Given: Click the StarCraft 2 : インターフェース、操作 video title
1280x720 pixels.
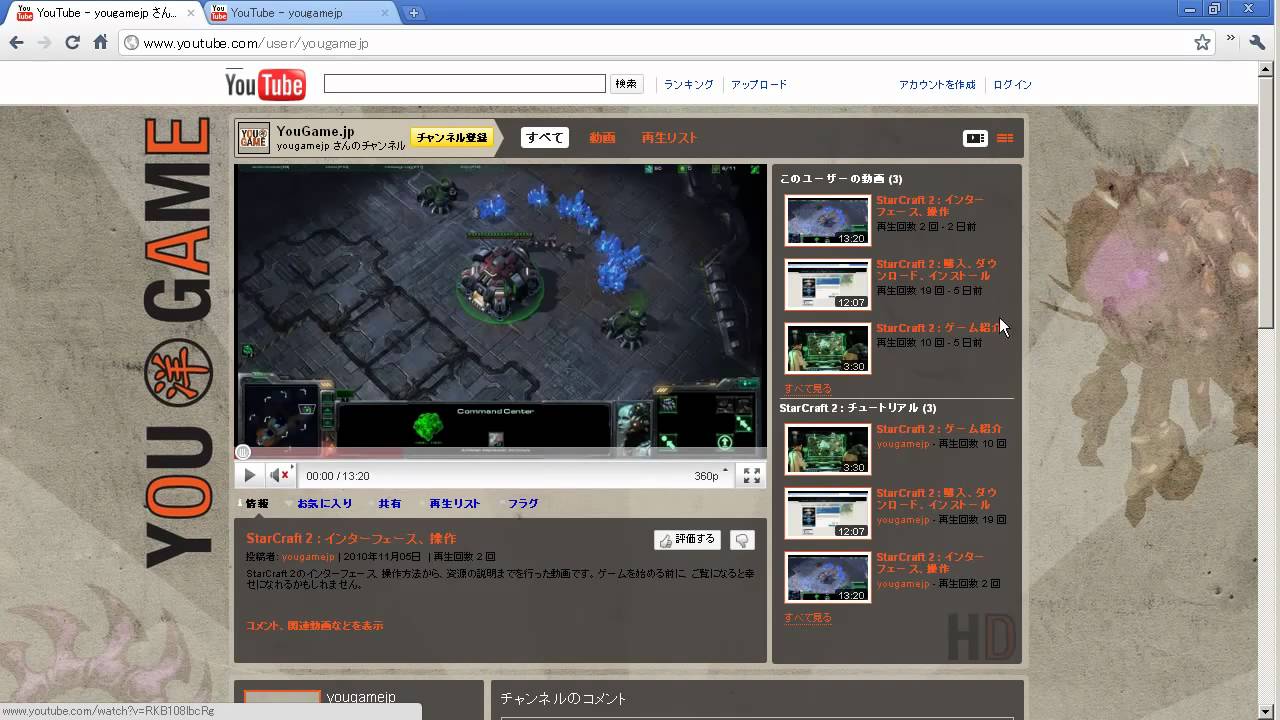Looking at the screenshot, I should click(x=351, y=539).
